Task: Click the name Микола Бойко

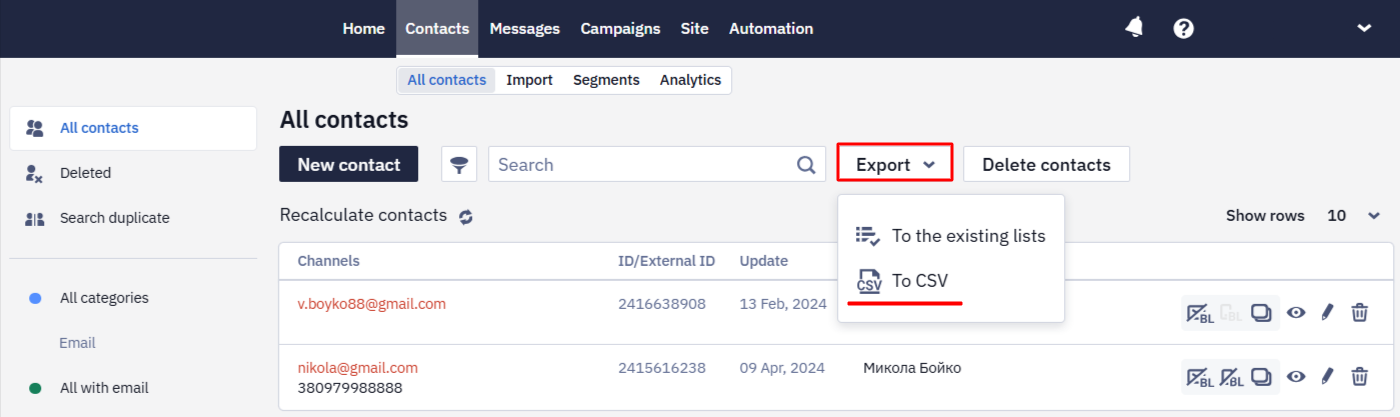Action: tap(912, 368)
